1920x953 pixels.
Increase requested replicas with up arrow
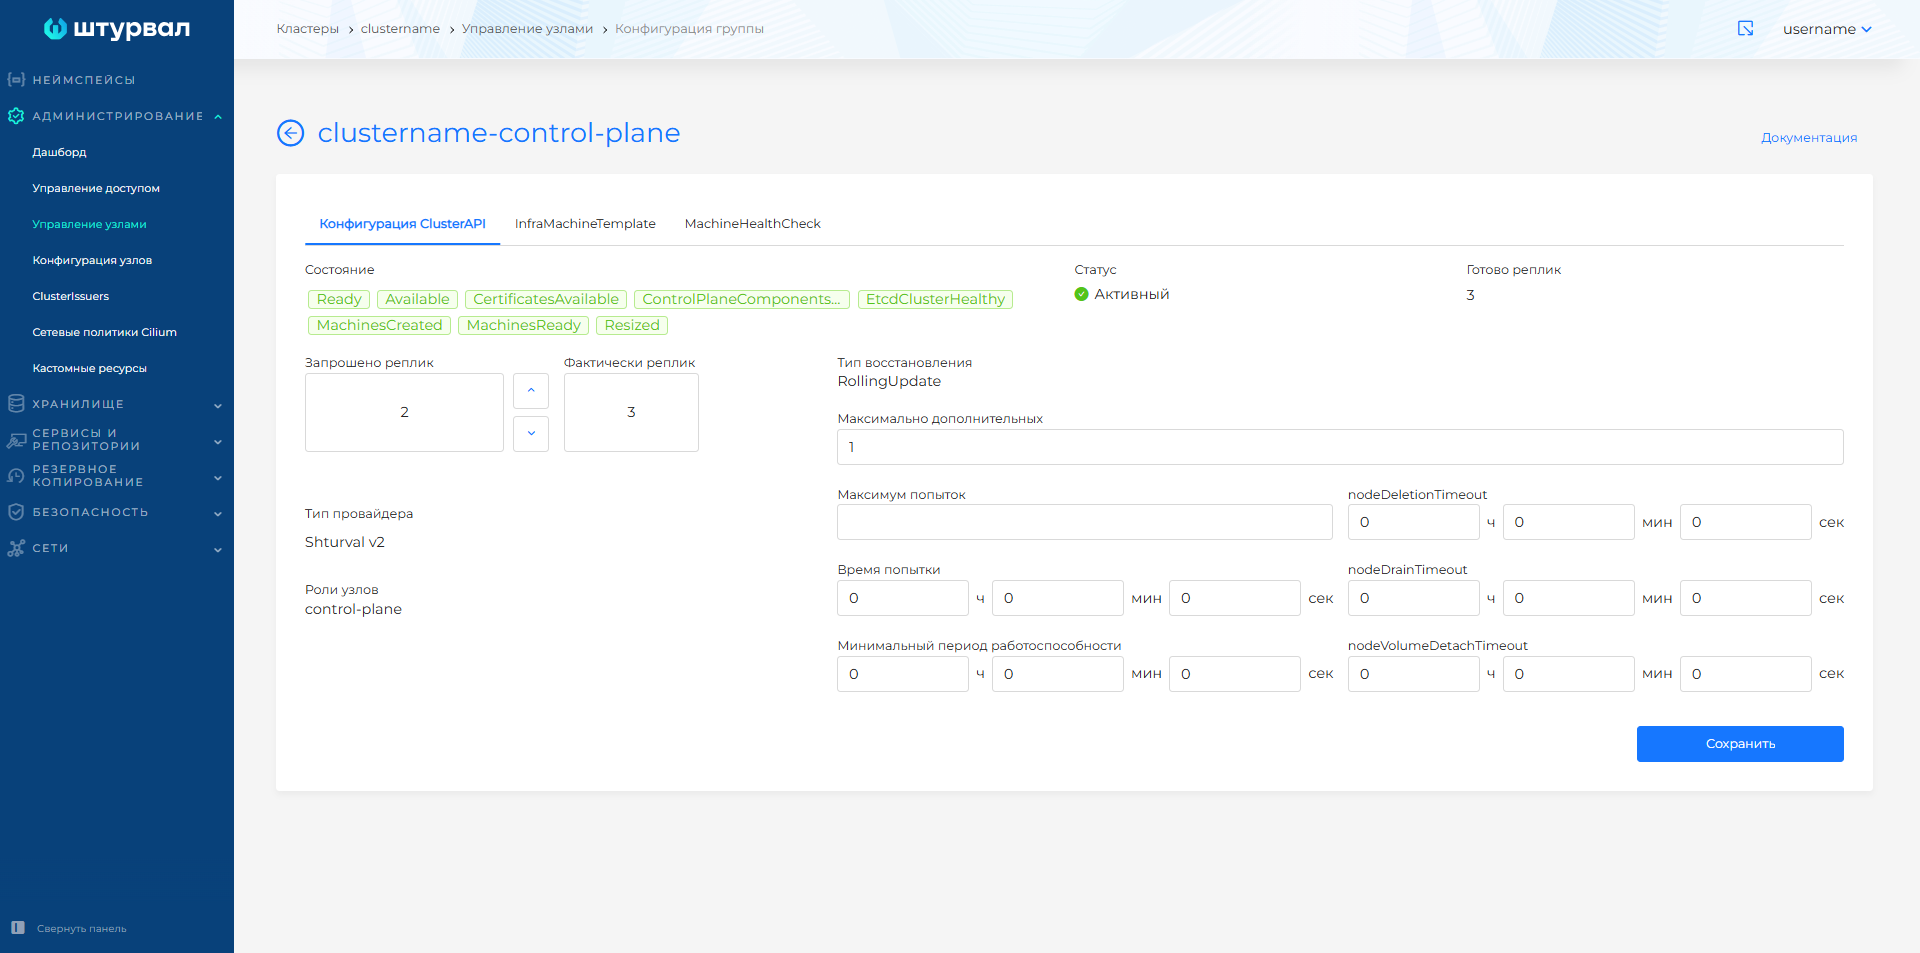(x=531, y=391)
